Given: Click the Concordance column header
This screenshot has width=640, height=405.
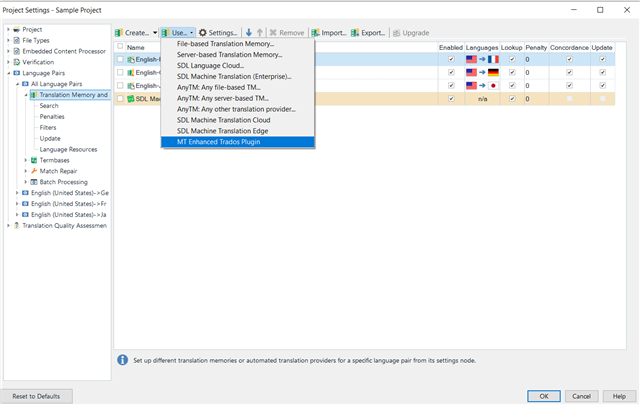Looking at the screenshot, I should [x=569, y=48].
